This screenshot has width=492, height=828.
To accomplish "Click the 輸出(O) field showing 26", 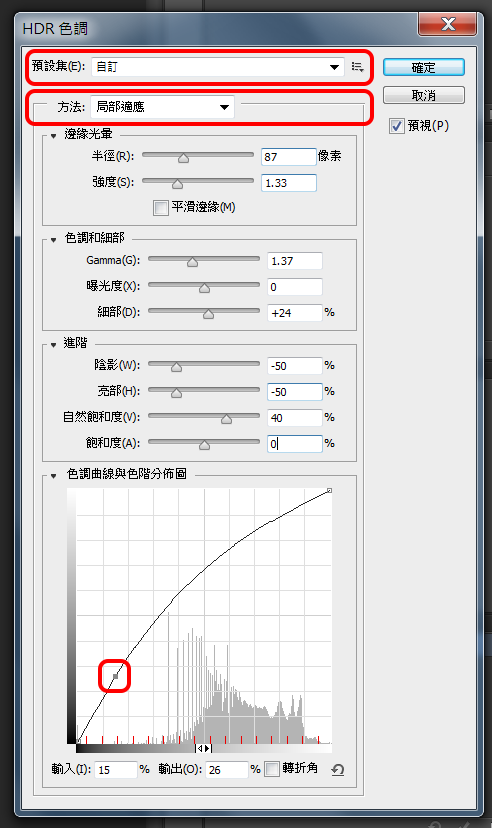I will pyautogui.click(x=227, y=770).
